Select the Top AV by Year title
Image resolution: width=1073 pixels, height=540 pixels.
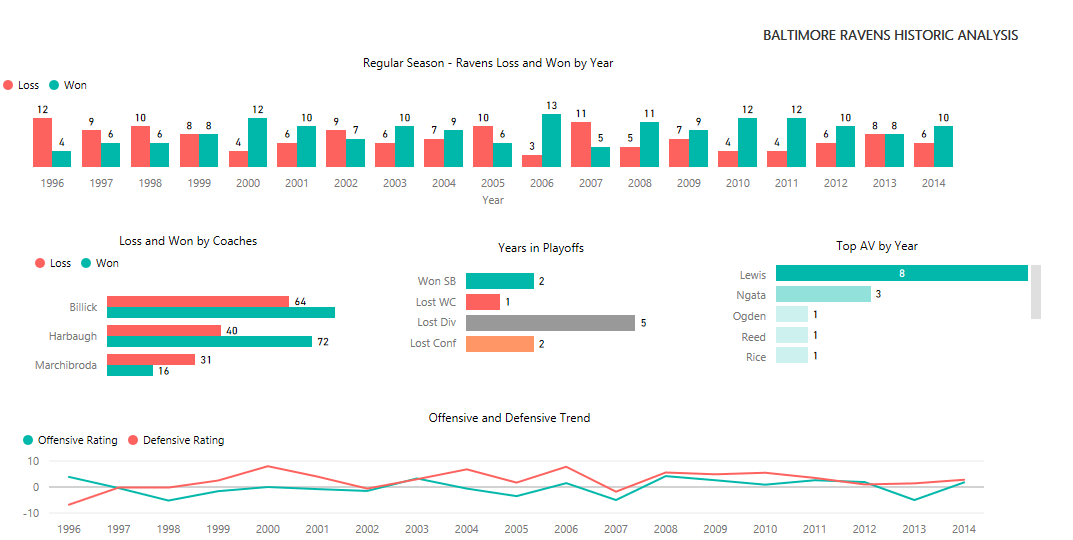tap(877, 246)
